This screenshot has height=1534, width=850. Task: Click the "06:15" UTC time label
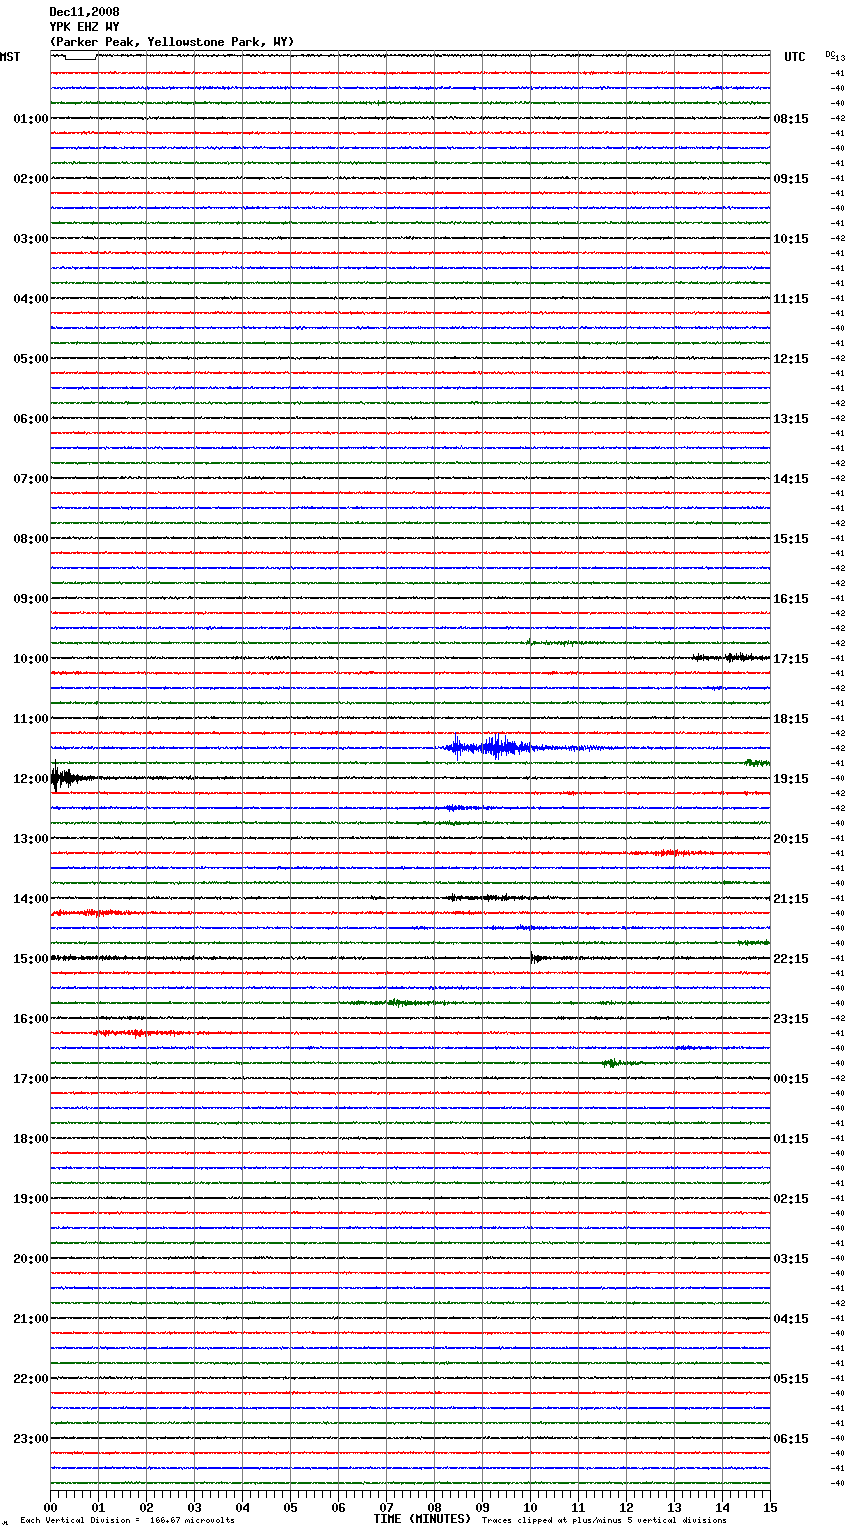pos(791,1439)
